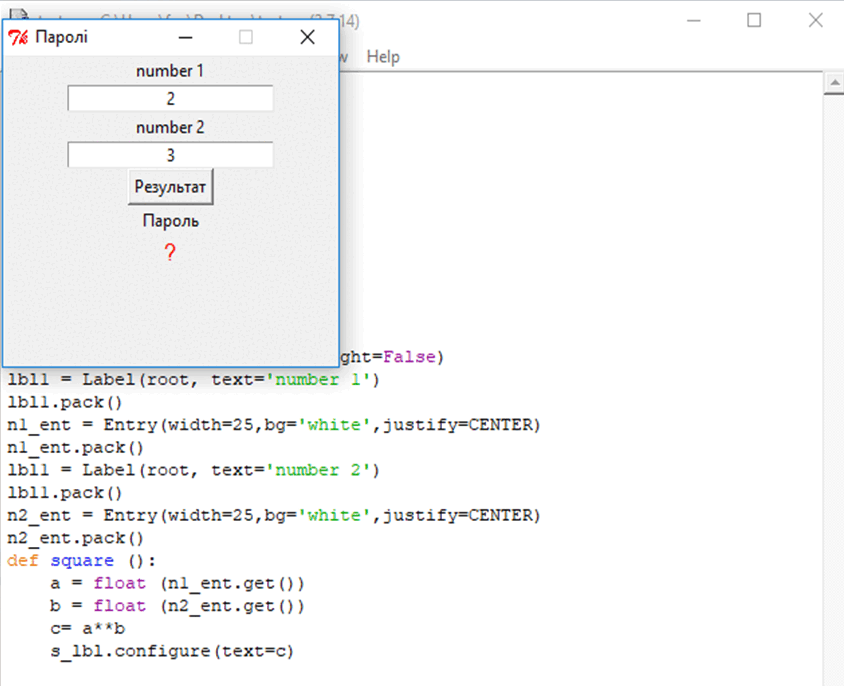This screenshot has width=846, height=688.
Task: Click the 's_lbl.configure(text=c)' code line
Action: click(172, 651)
